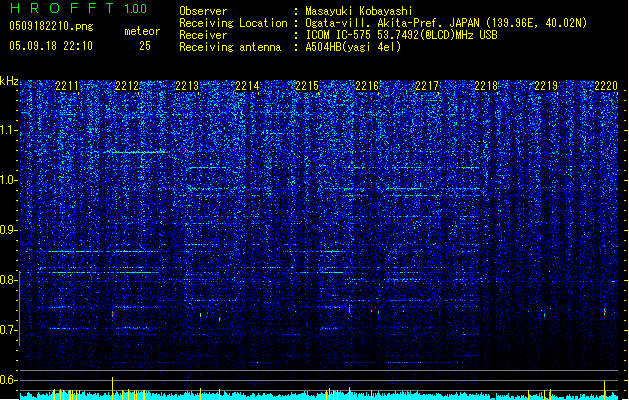This screenshot has width=629, height=400.
Task: Click the 1.1 frequency axis label
Action: pos(9,130)
